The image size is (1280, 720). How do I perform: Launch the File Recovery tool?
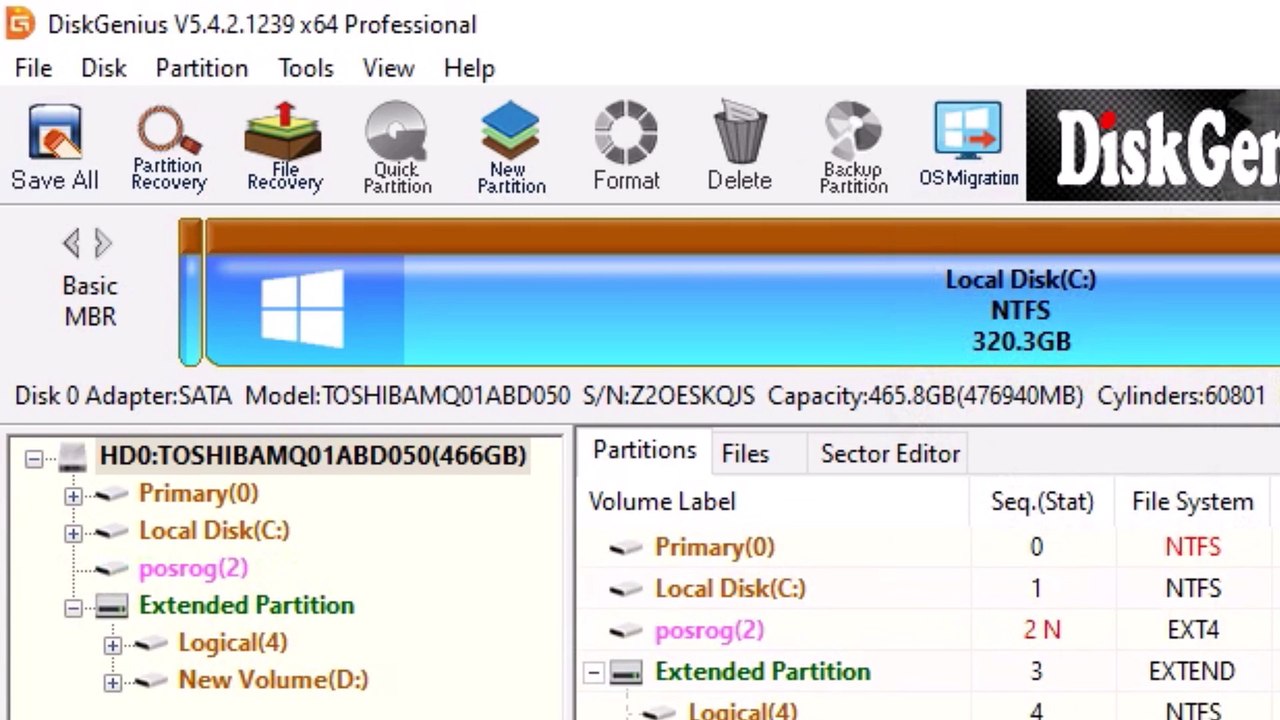(284, 147)
